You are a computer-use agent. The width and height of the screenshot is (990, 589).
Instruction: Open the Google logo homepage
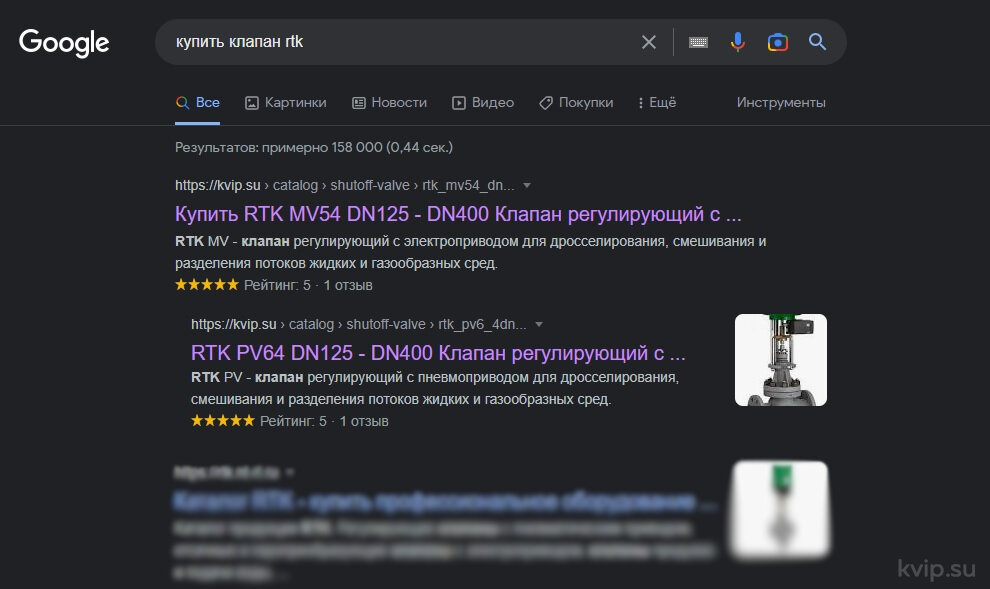point(64,42)
